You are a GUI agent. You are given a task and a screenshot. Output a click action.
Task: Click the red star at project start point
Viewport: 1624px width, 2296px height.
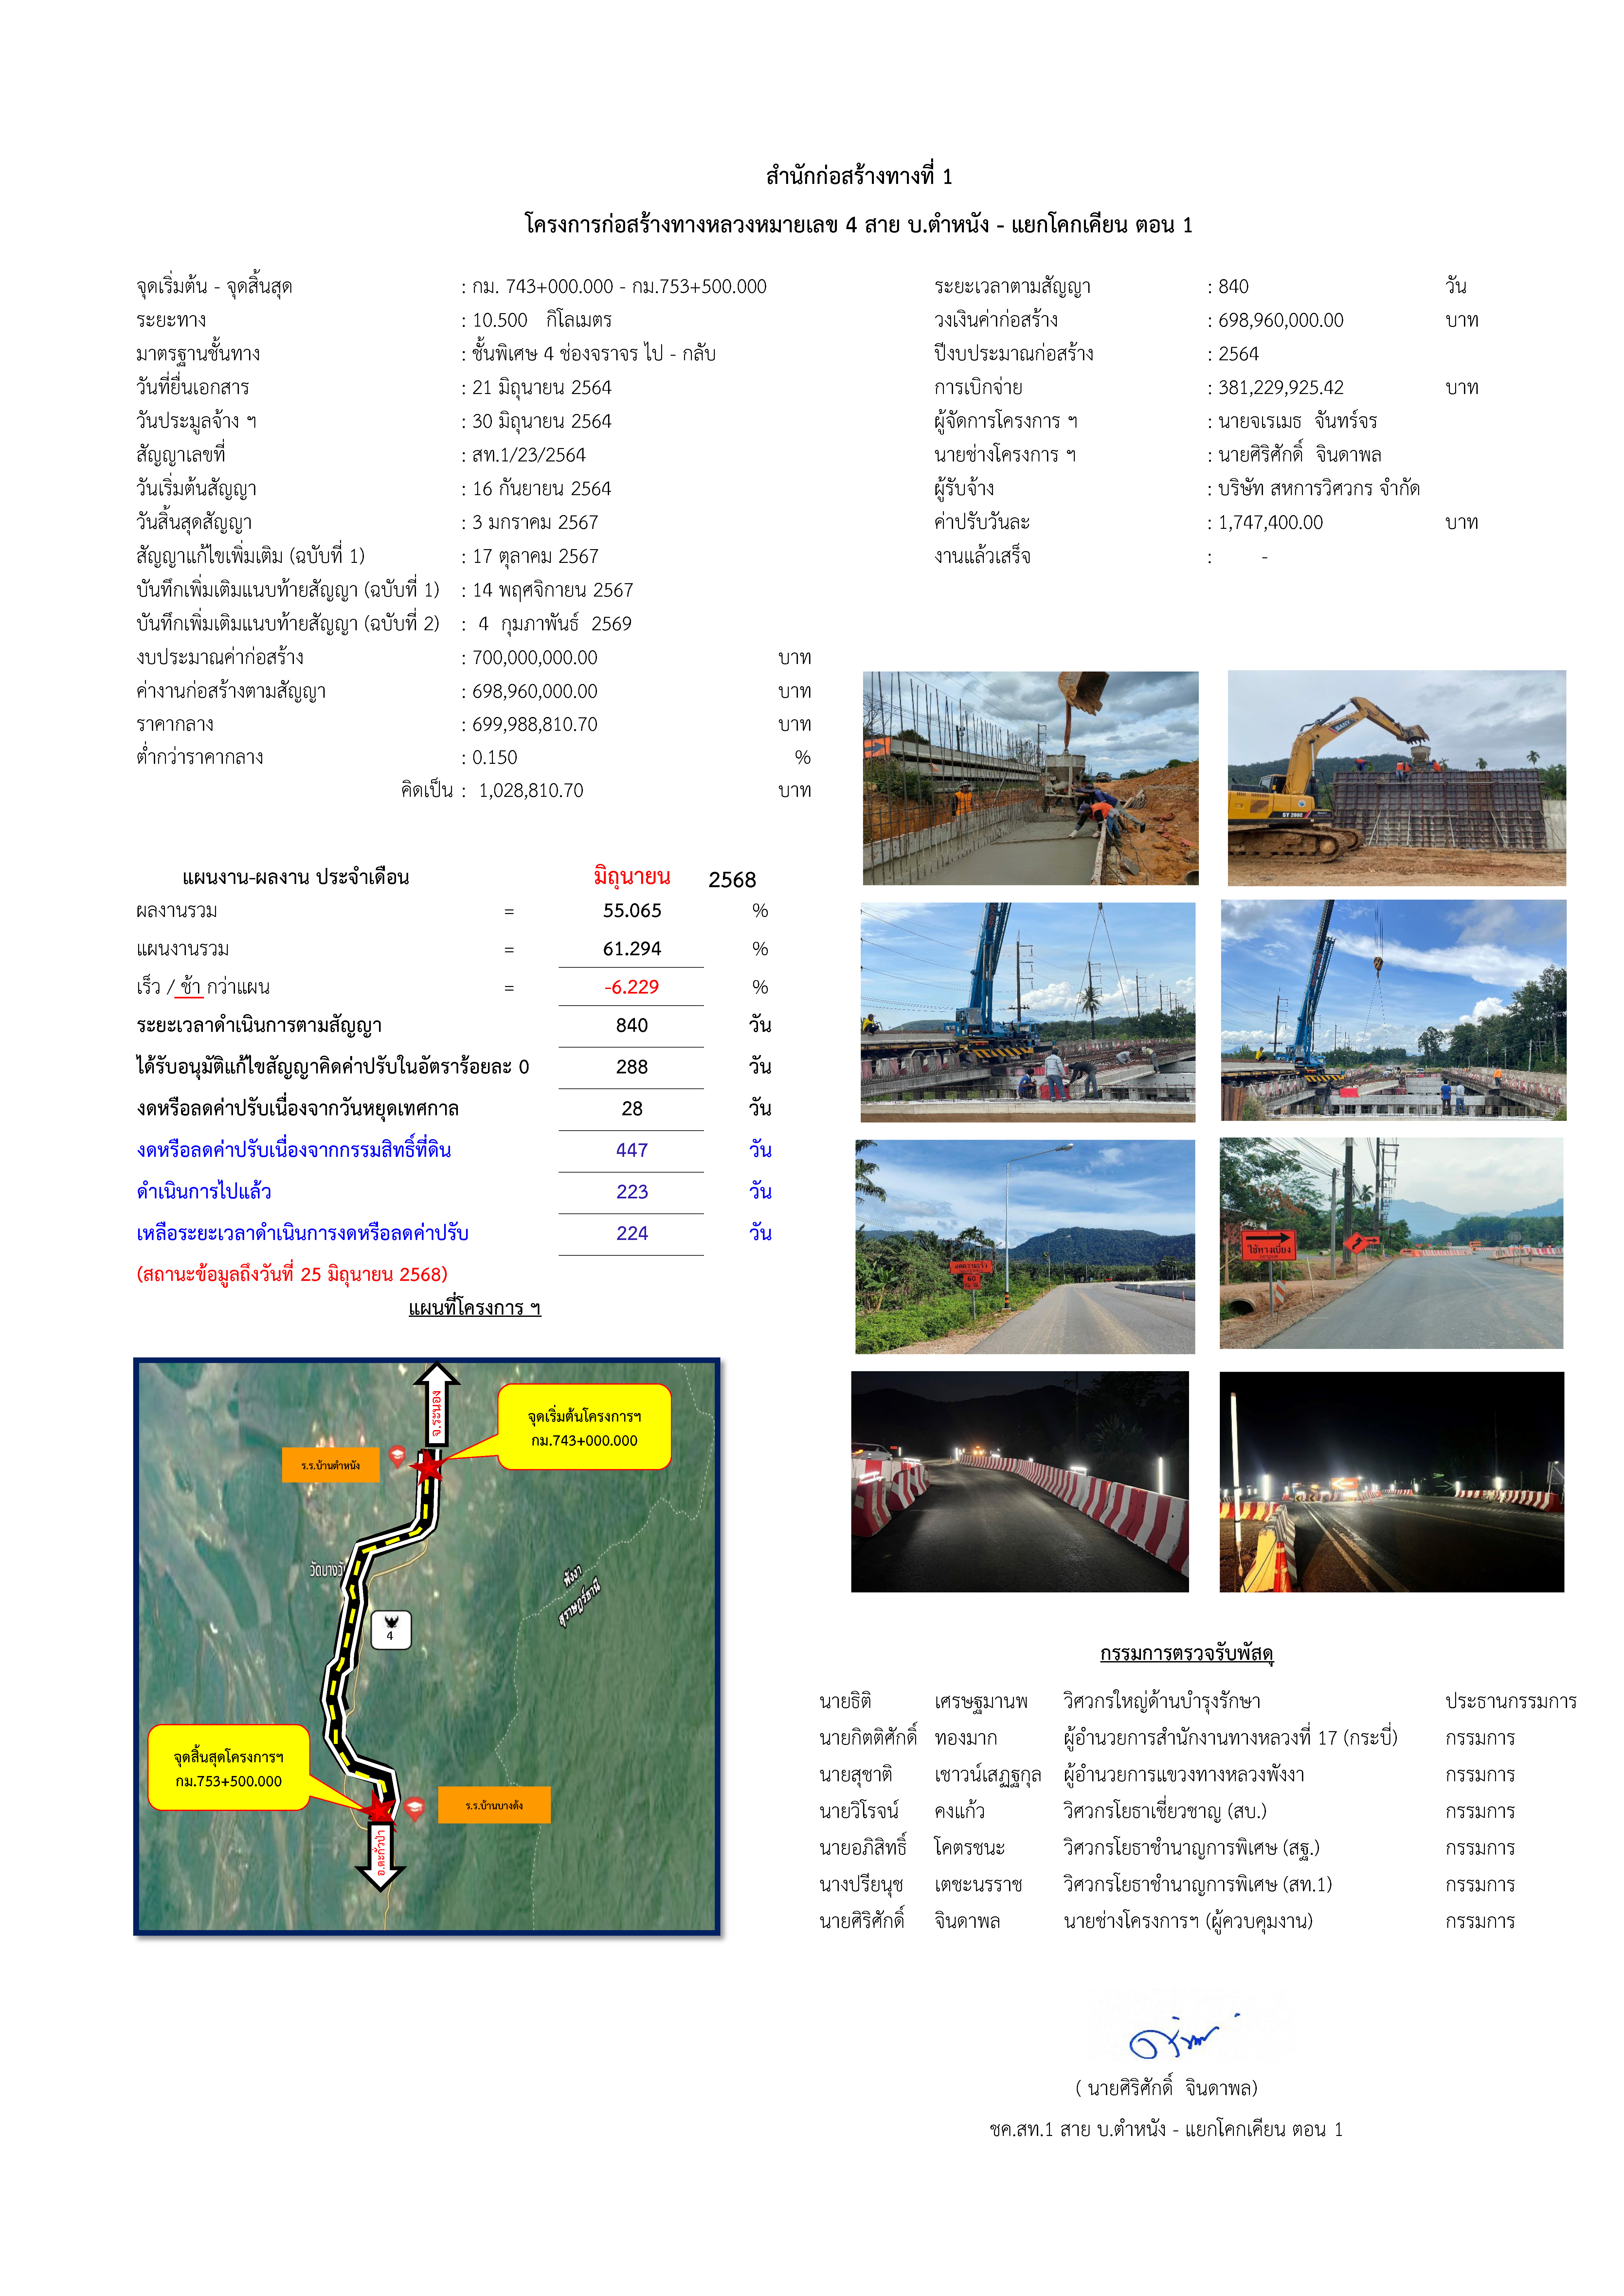click(x=429, y=1467)
